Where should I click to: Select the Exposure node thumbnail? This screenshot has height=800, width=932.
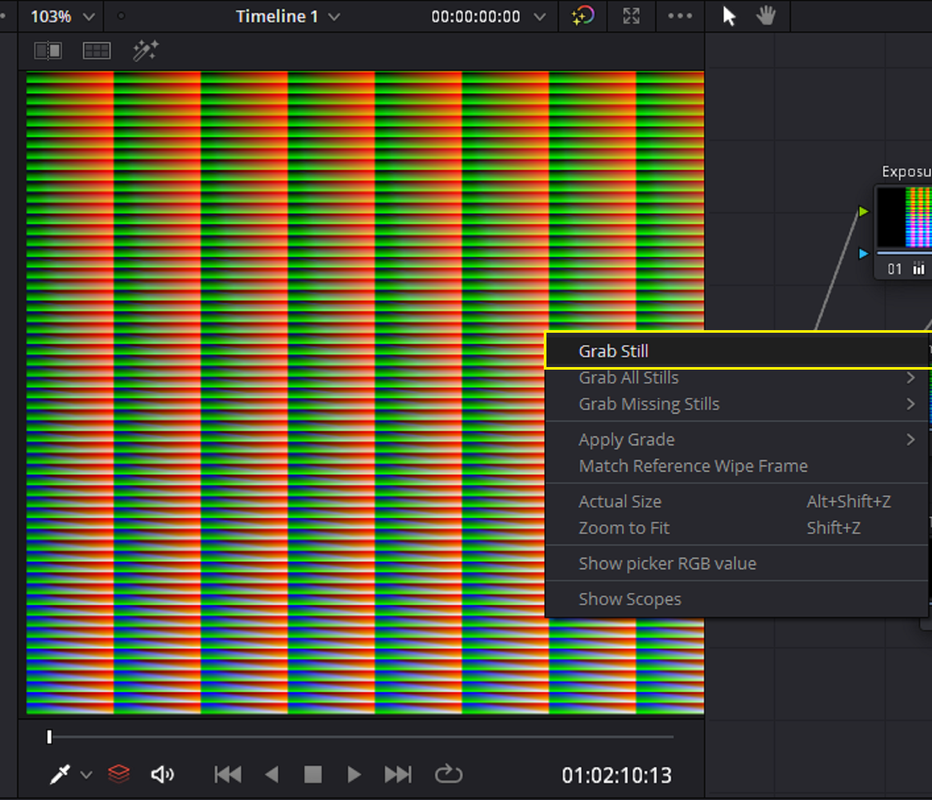[904, 217]
